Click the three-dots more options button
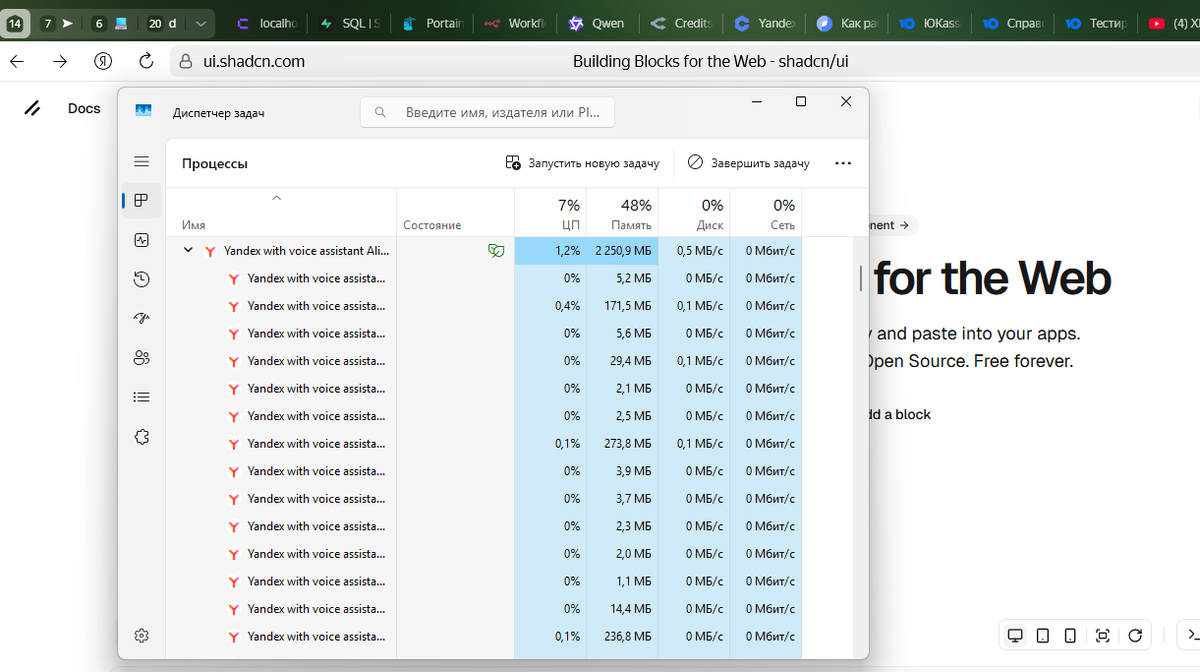The height and width of the screenshot is (672, 1200). (x=842, y=163)
